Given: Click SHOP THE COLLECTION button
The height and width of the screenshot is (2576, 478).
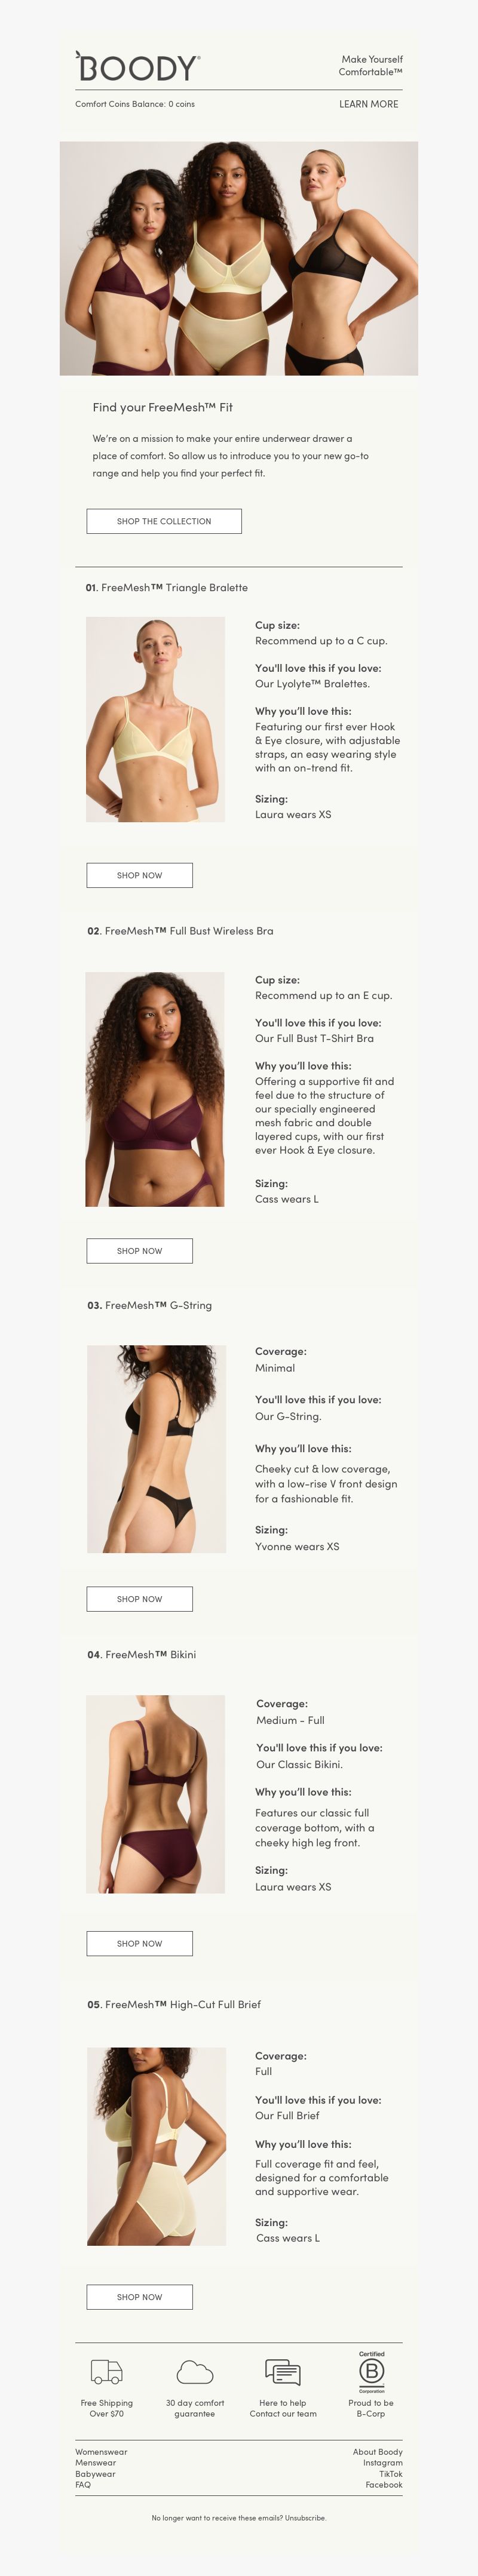Looking at the screenshot, I should [164, 521].
